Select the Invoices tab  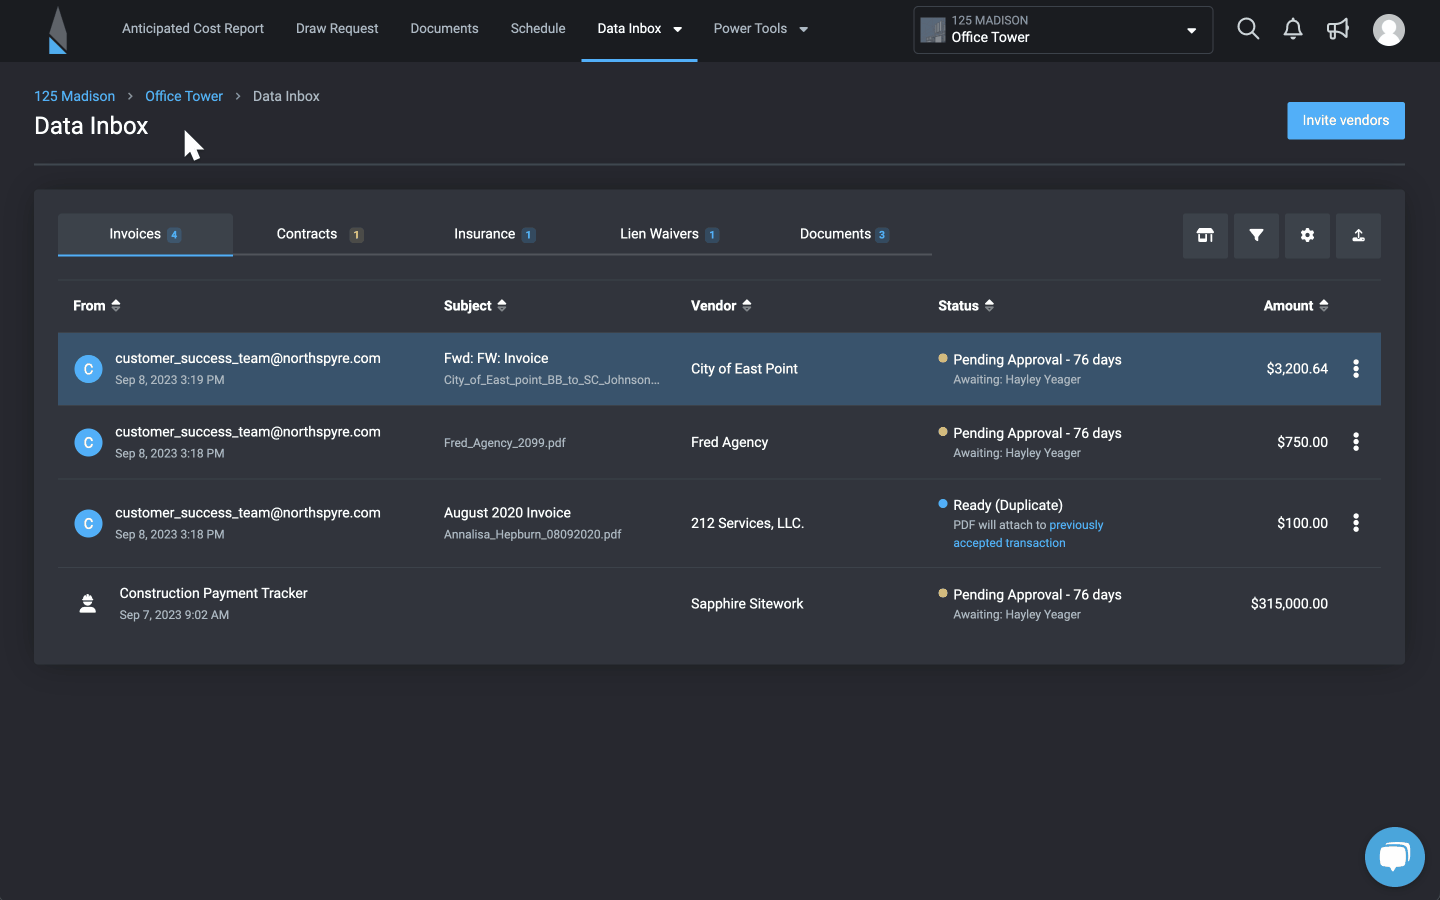coord(145,235)
